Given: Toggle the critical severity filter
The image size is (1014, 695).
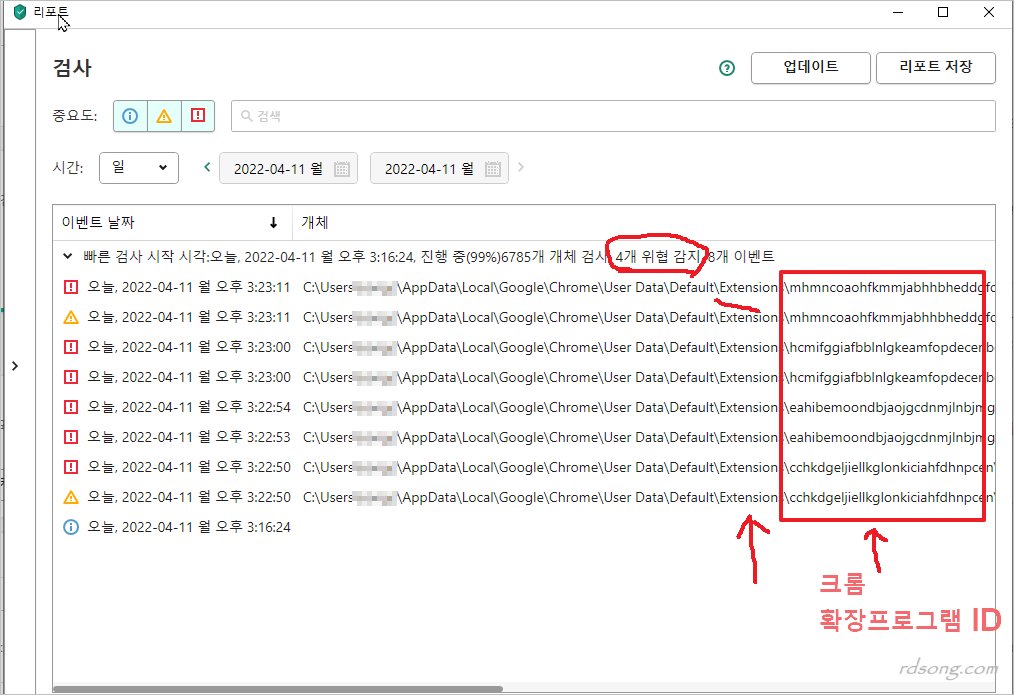Looking at the screenshot, I should click(198, 116).
